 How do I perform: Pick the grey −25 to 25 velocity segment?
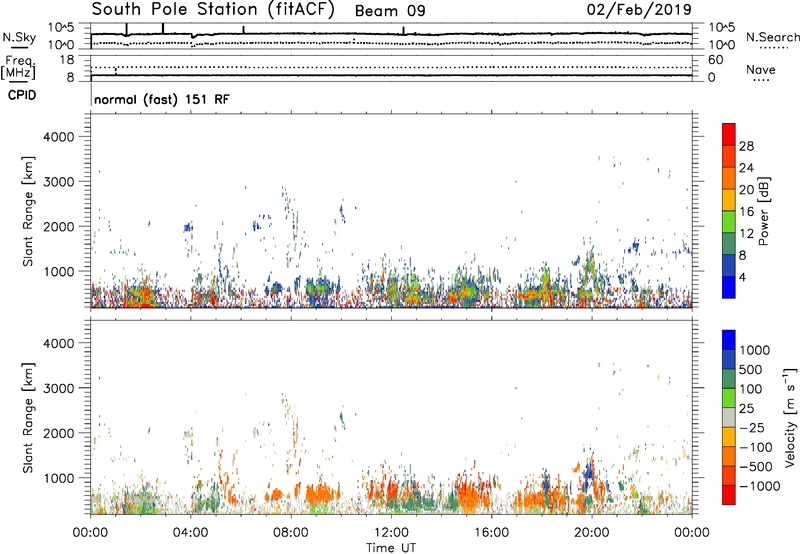click(729, 418)
